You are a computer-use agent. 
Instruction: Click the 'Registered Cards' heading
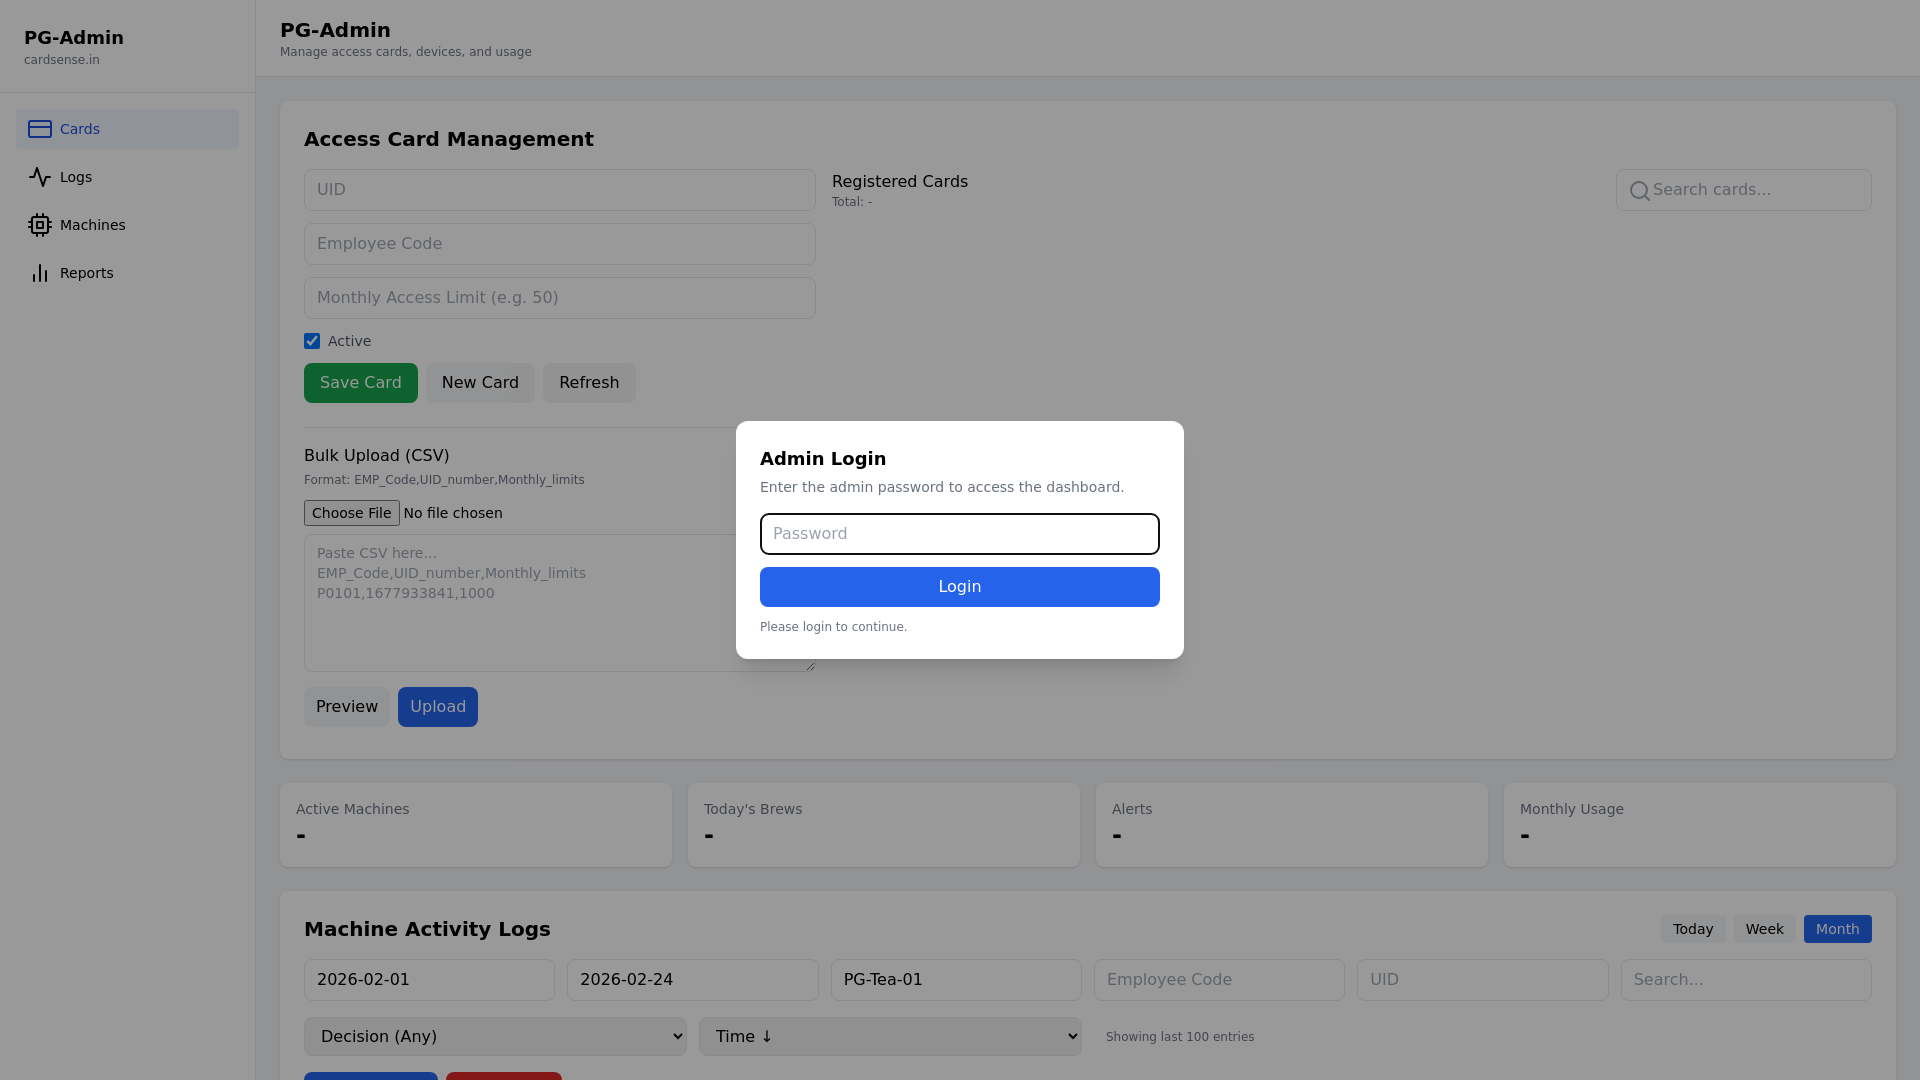[900, 182]
